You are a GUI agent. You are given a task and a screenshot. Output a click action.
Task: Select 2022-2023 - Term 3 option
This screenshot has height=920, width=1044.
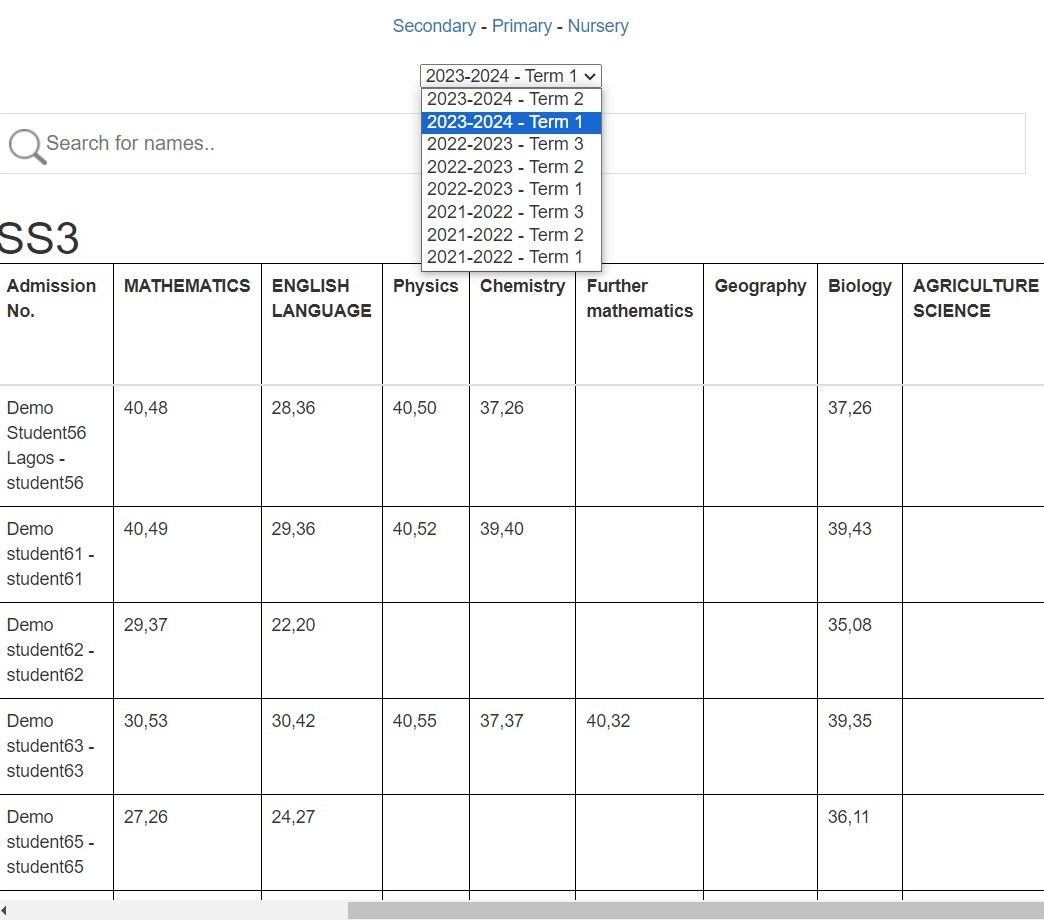click(x=505, y=144)
